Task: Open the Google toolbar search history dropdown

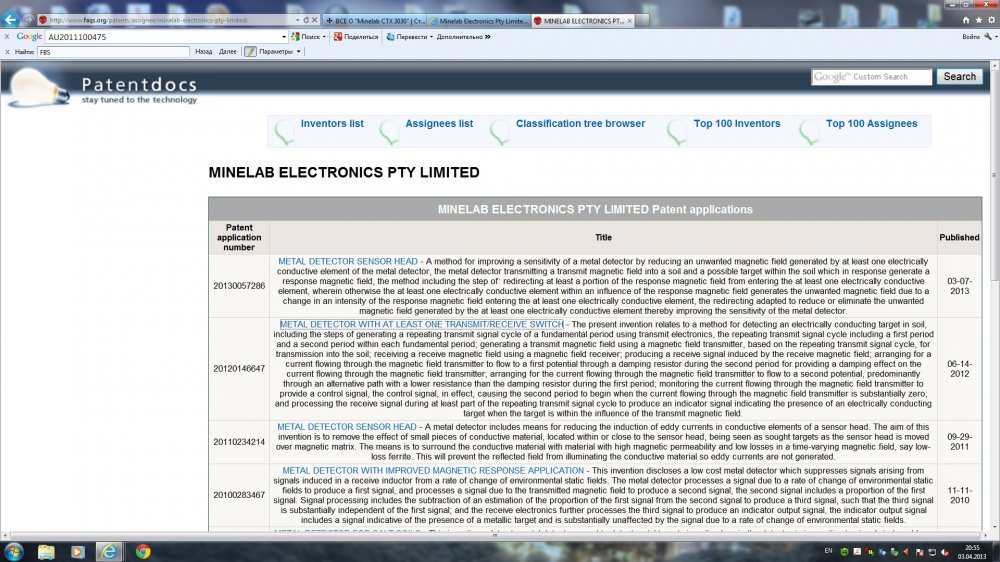Action: [x=284, y=37]
